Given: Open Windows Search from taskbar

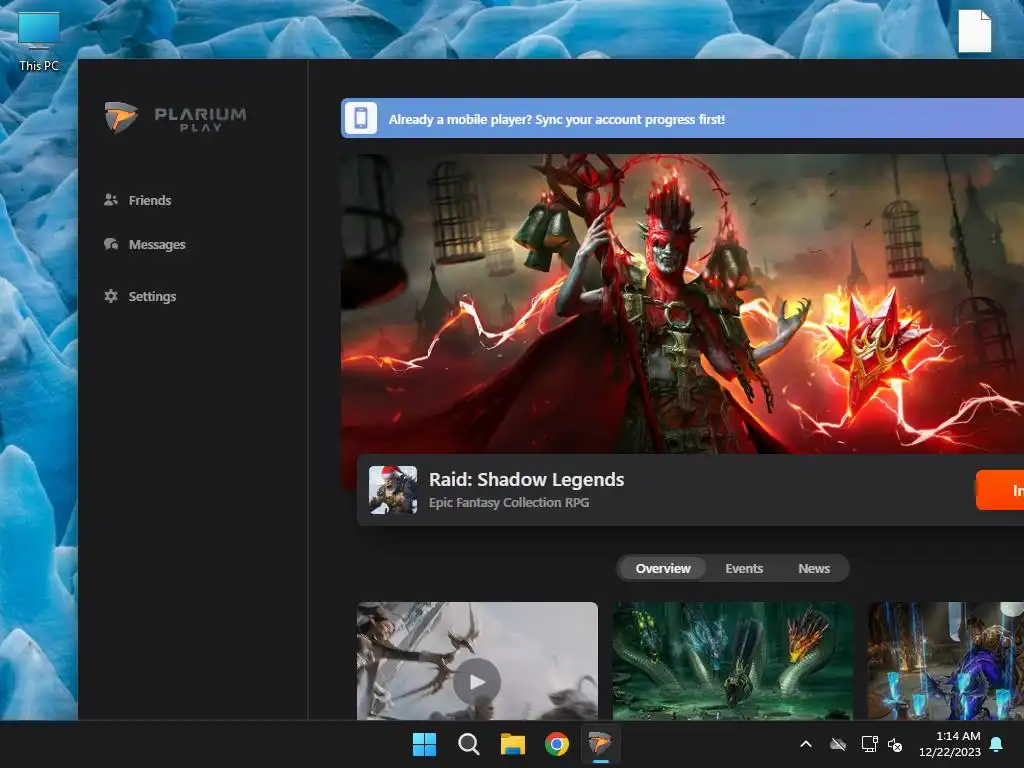Looking at the screenshot, I should click(468, 744).
